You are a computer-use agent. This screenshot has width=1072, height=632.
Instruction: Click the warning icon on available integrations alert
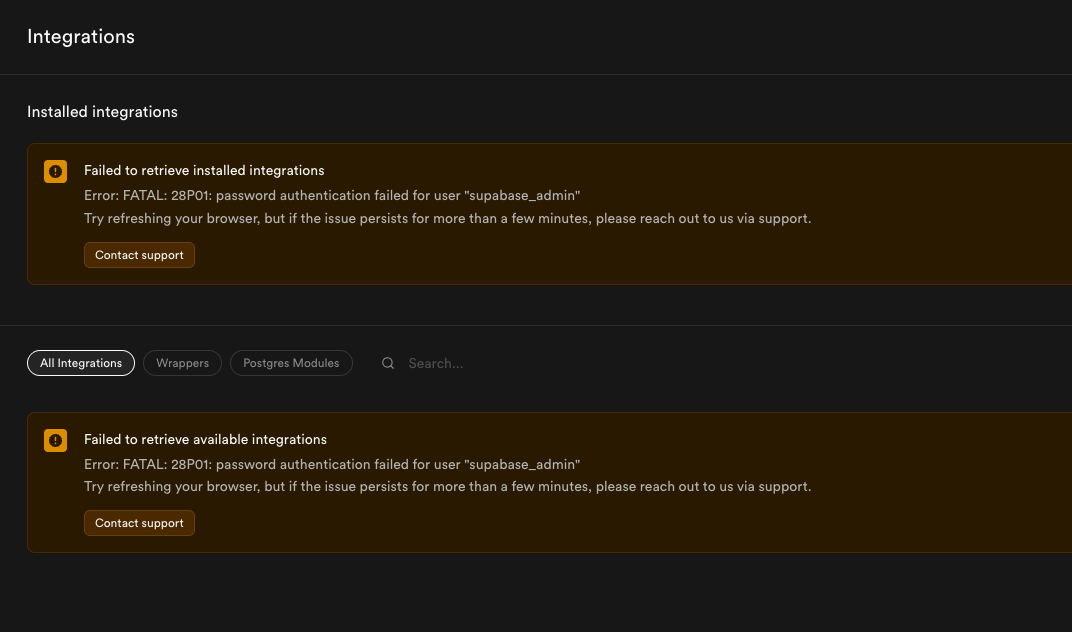pyautogui.click(x=55, y=440)
